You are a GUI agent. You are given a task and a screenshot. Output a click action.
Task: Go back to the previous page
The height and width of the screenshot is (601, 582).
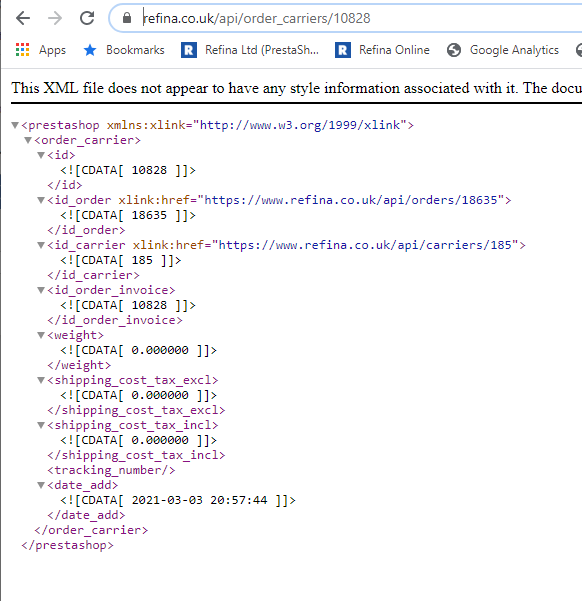(23, 18)
